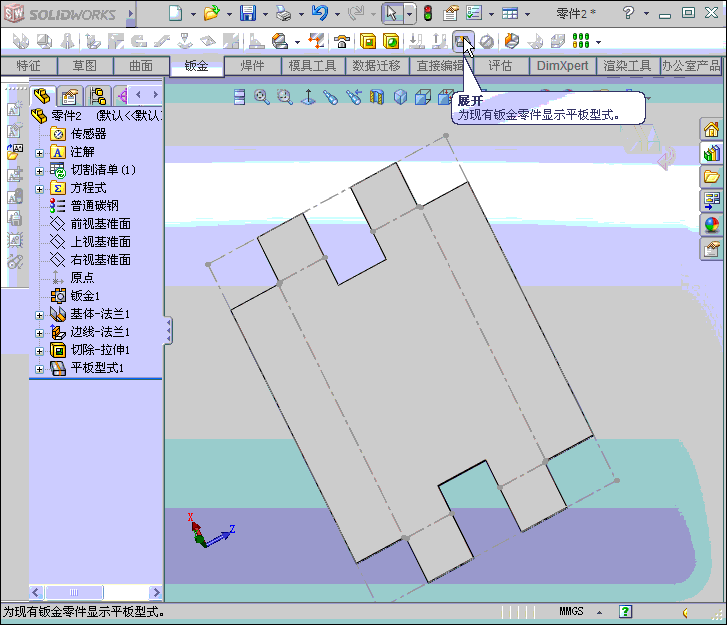The width and height of the screenshot is (727, 625).
Task: Expand the 基体-法兰1 feature
Action: (x=39, y=315)
